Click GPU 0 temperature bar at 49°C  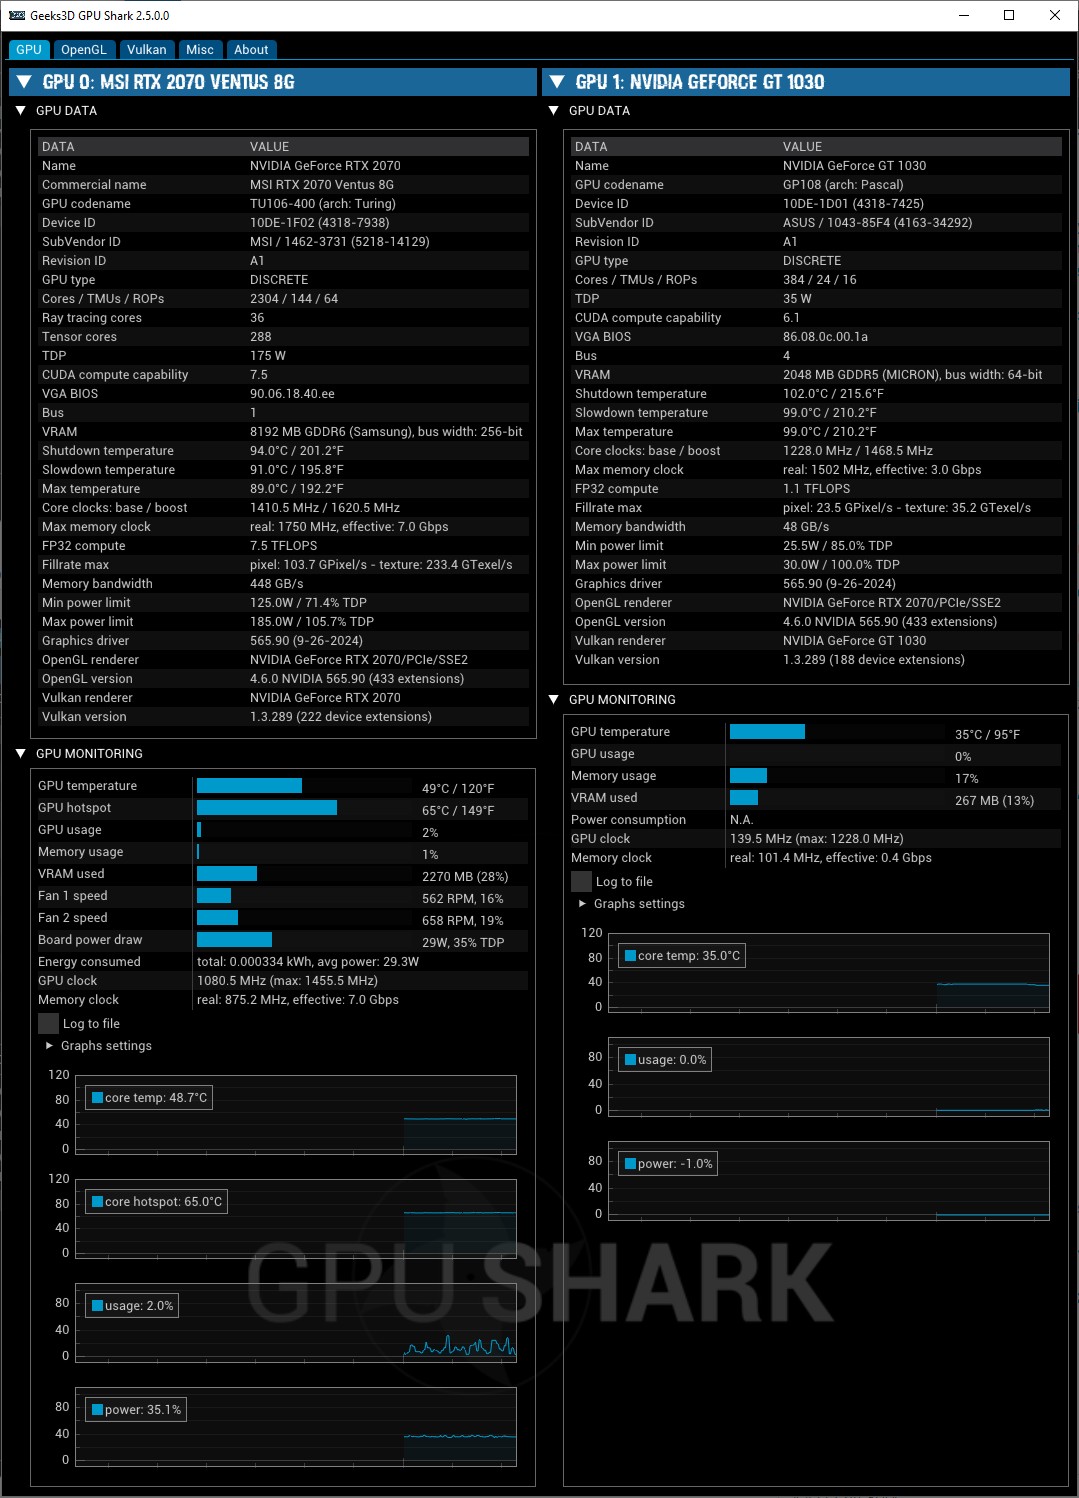click(249, 786)
